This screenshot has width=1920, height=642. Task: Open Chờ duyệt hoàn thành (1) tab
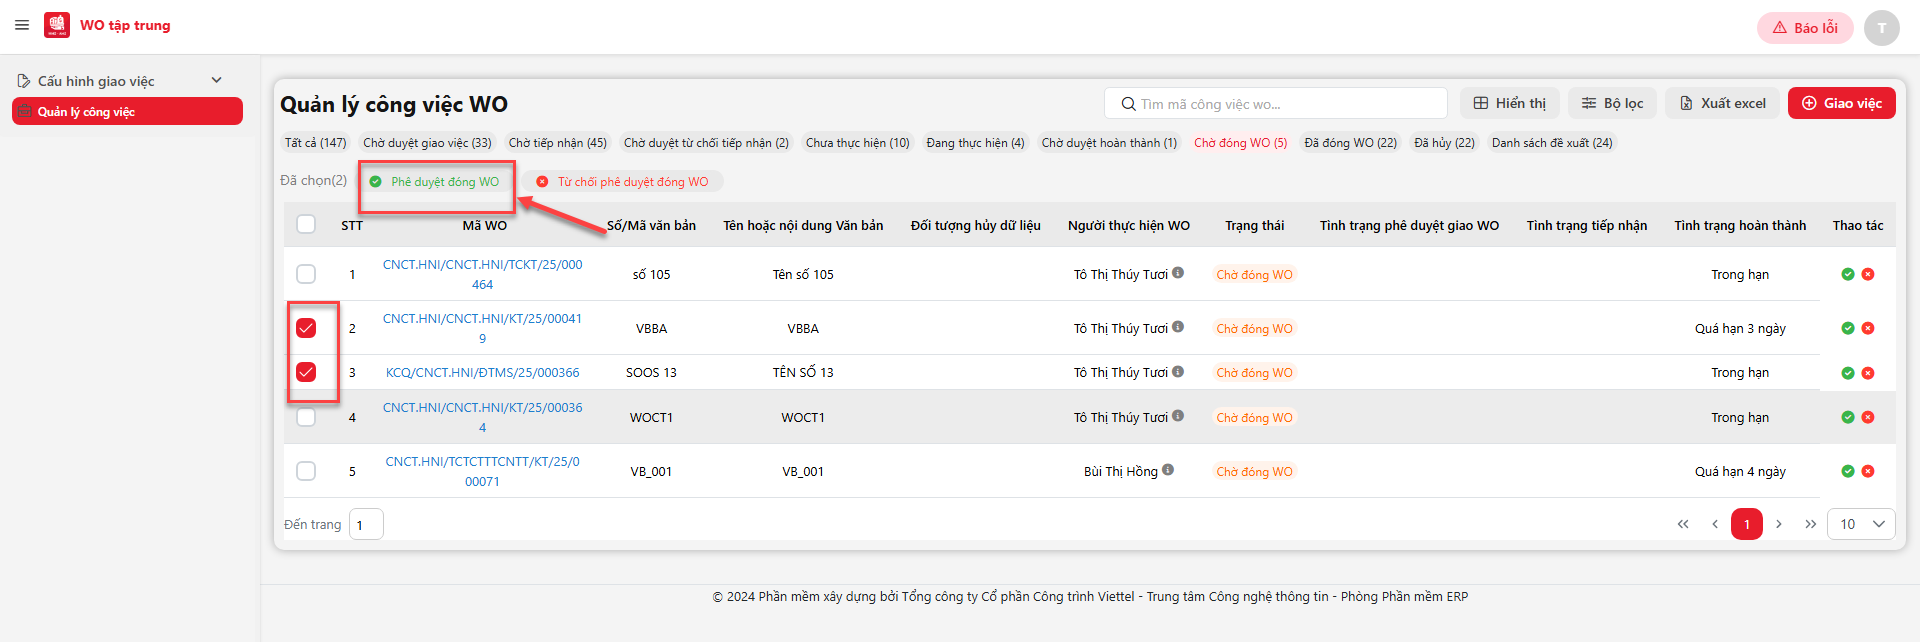click(x=1109, y=143)
